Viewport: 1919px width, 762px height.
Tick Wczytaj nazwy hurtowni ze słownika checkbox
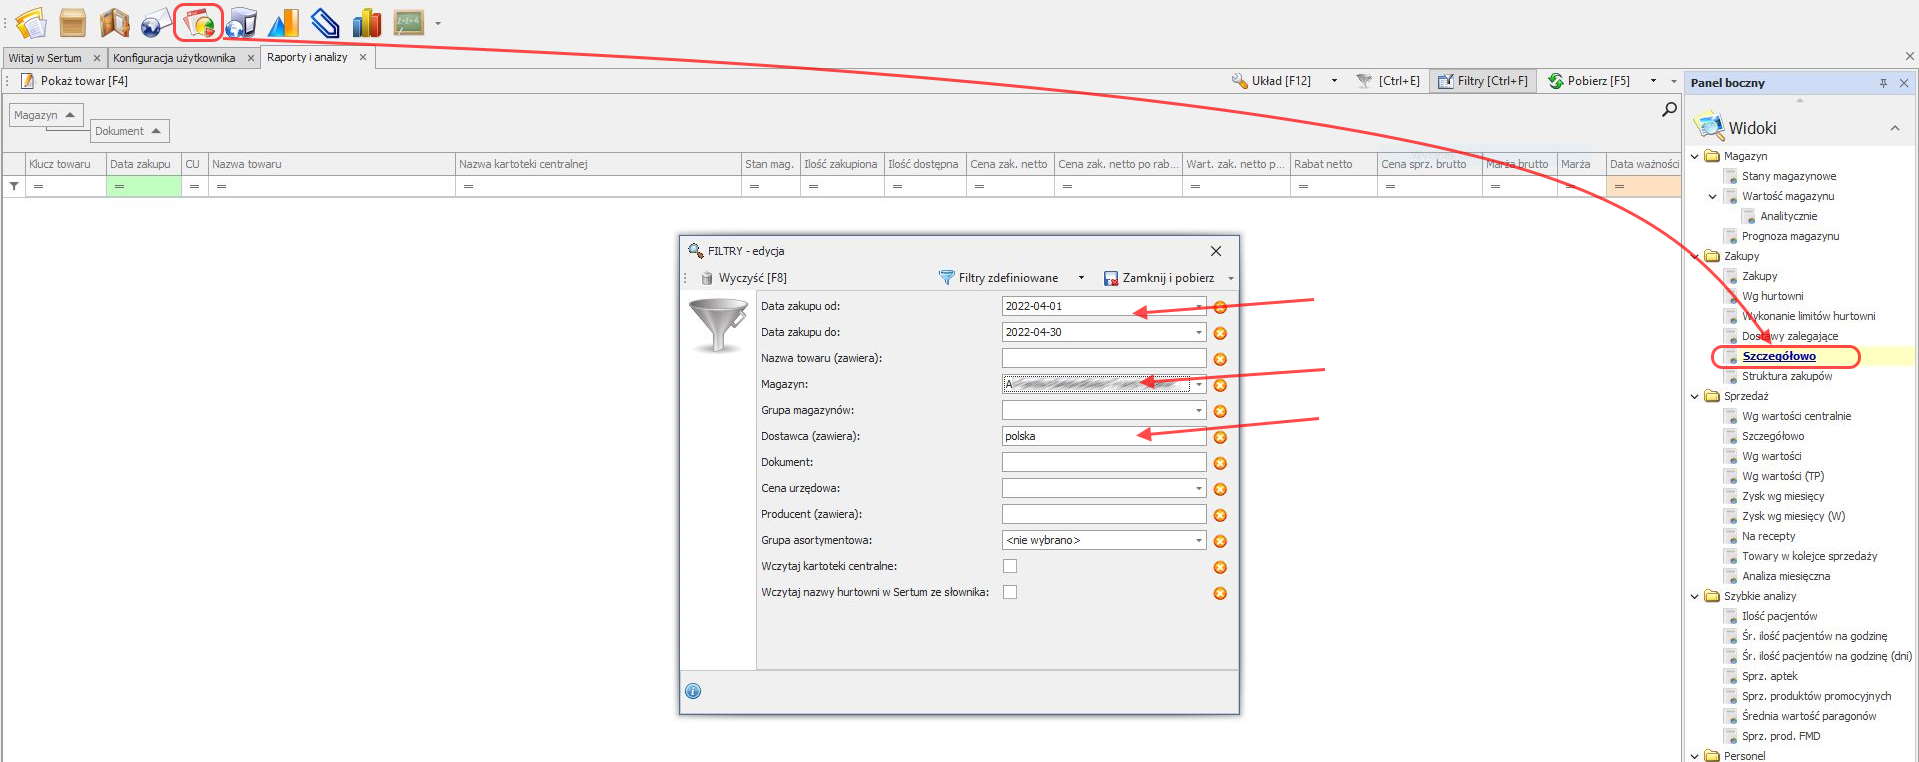tap(1010, 592)
